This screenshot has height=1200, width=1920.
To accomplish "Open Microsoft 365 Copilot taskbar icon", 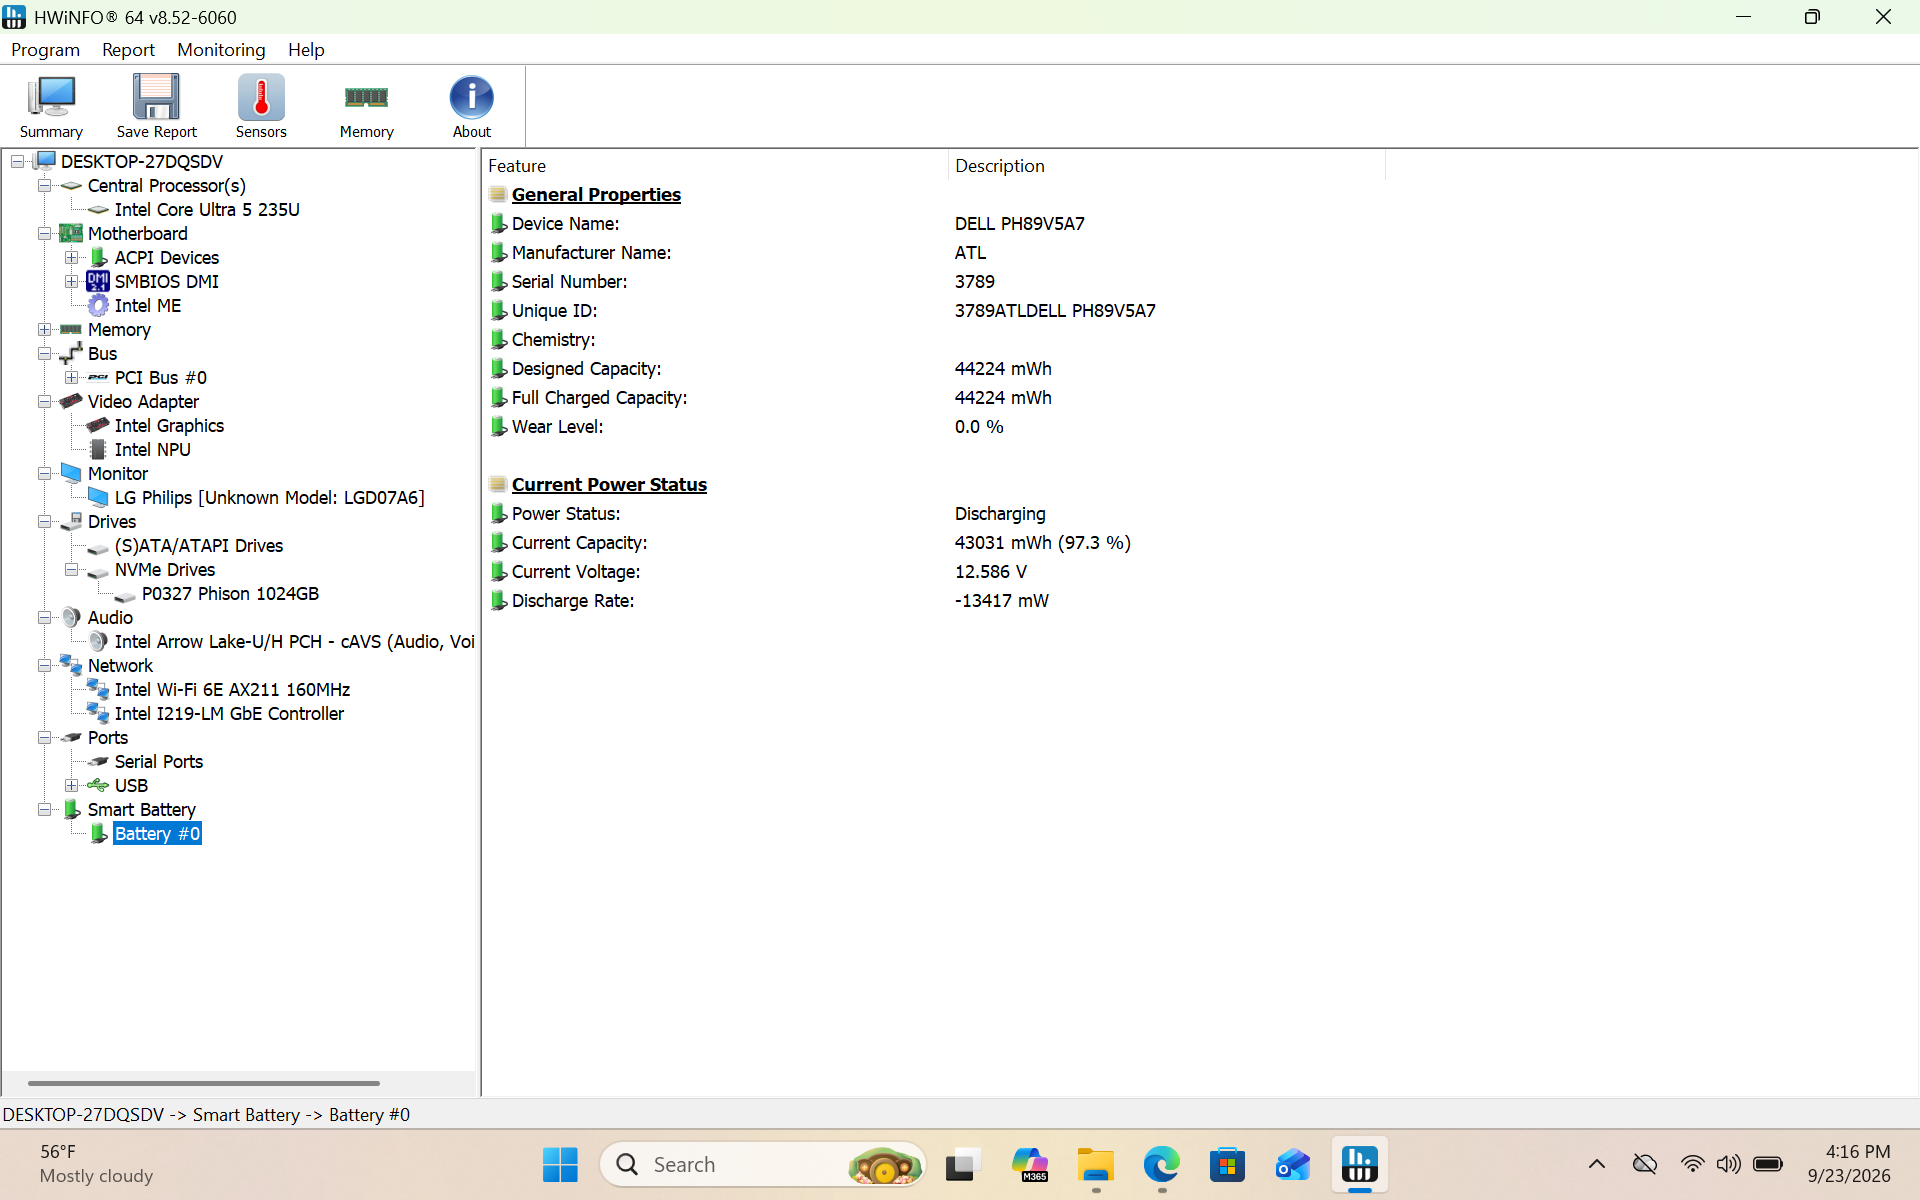I will click(1029, 1165).
